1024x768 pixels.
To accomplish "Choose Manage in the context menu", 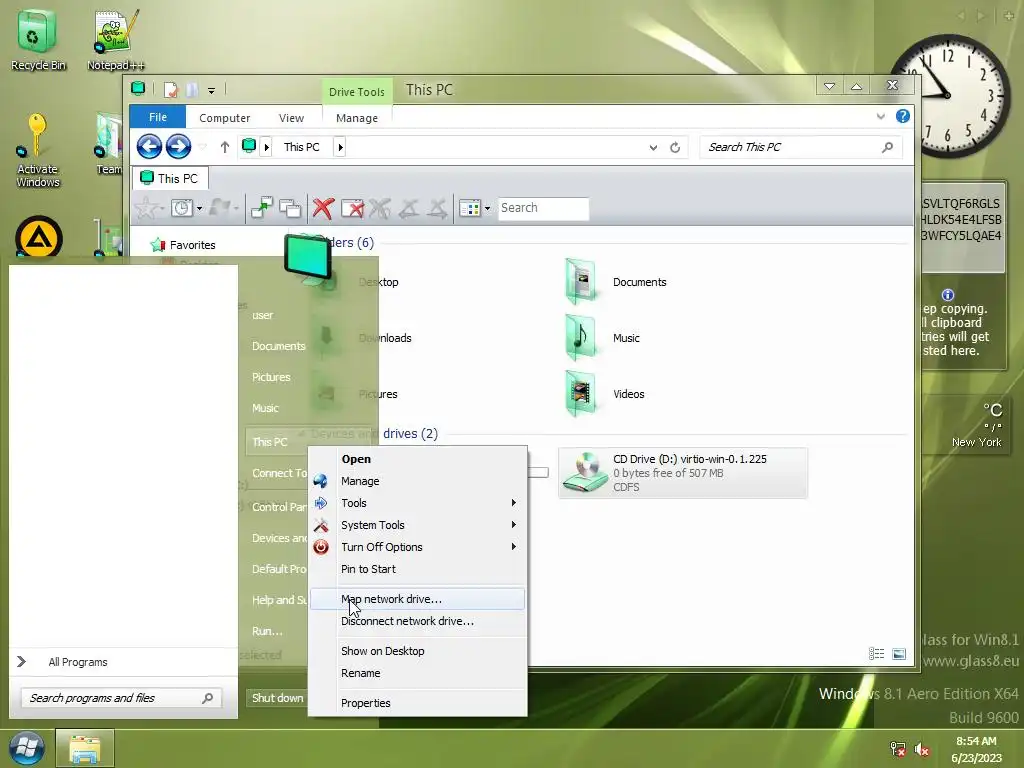I will [x=417, y=481].
